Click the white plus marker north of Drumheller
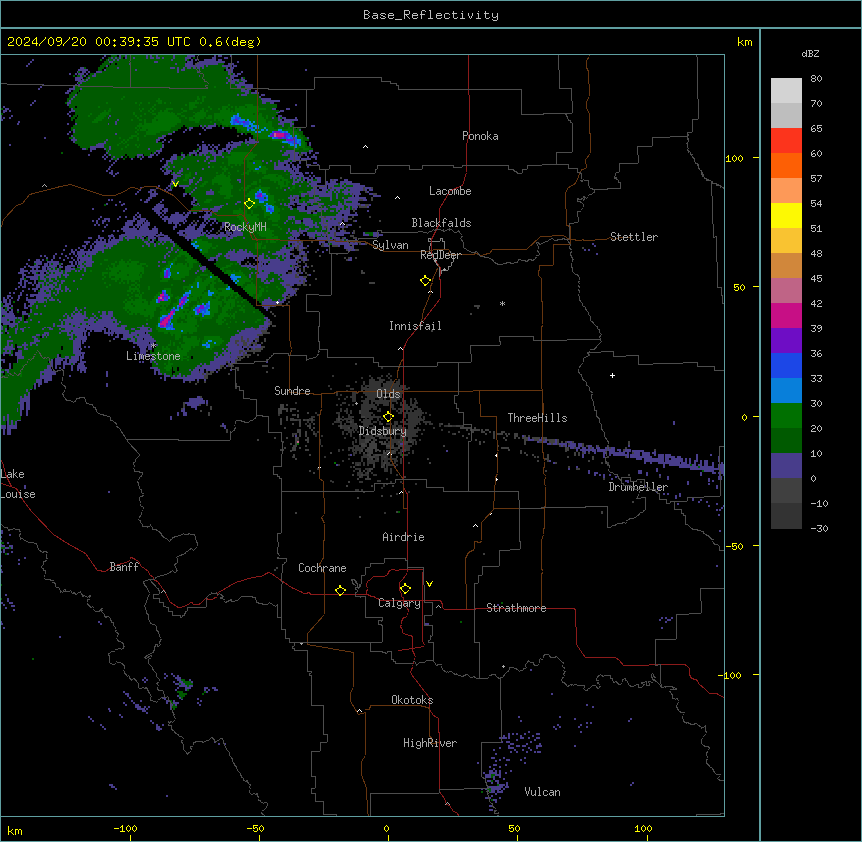Image resolution: width=862 pixels, height=842 pixels. (612, 375)
